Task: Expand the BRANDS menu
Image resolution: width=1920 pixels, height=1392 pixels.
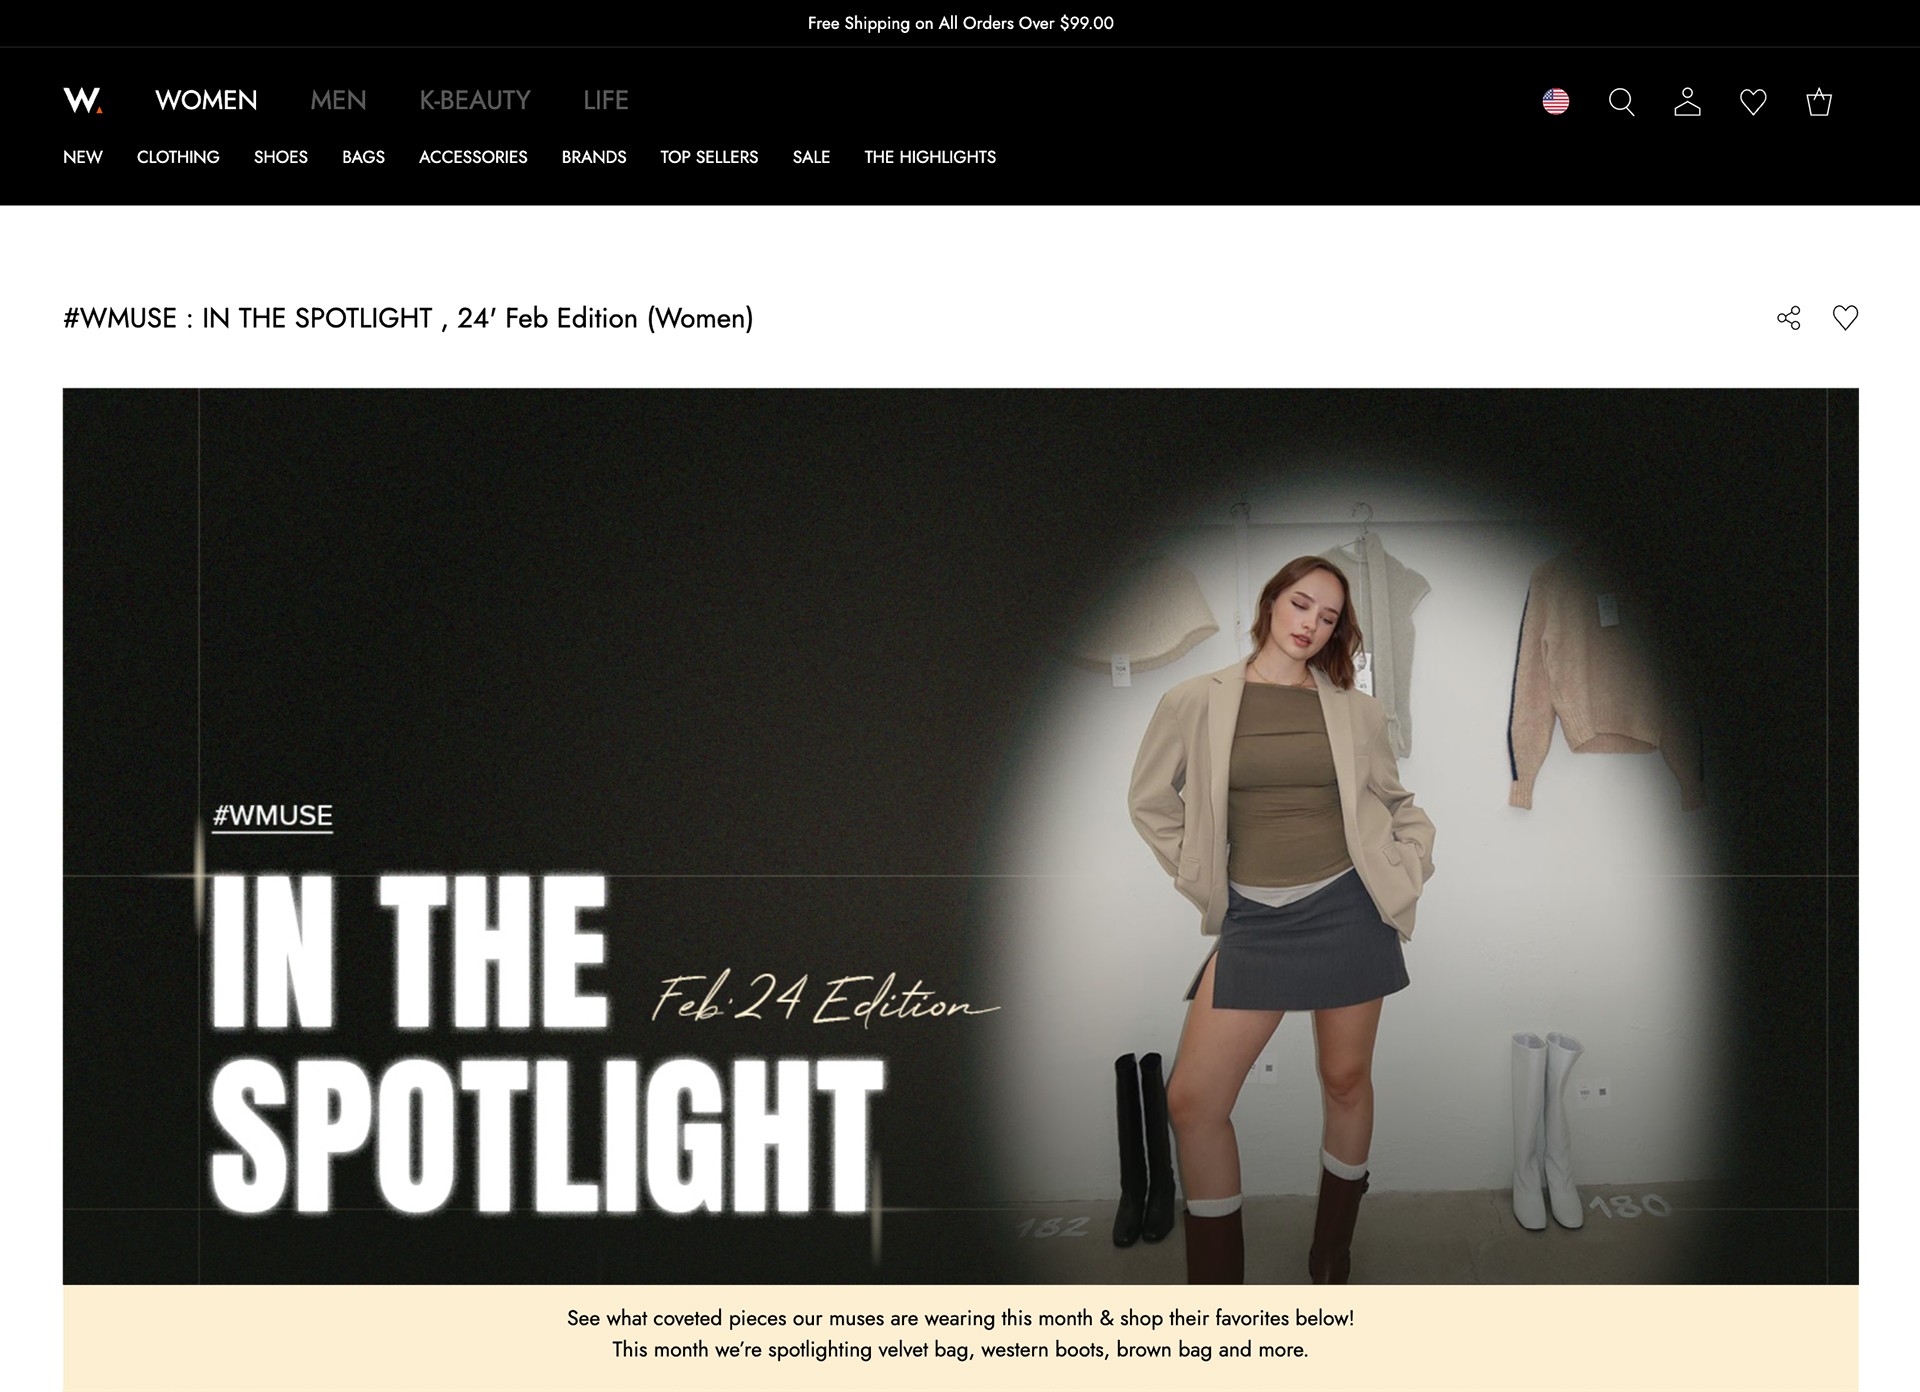Action: pos(594,157)
